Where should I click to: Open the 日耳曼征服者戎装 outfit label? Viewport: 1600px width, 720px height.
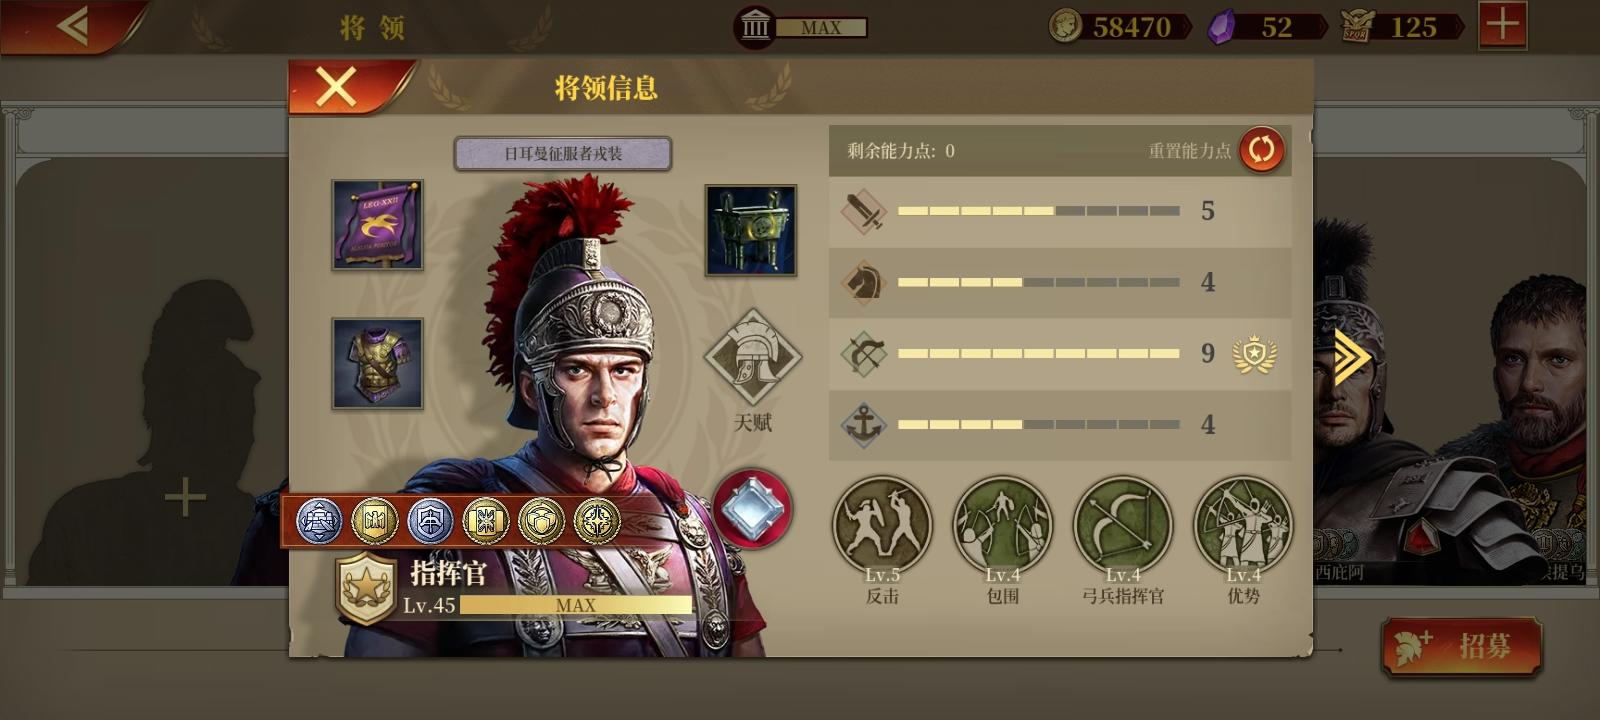(x=563, y=154)
